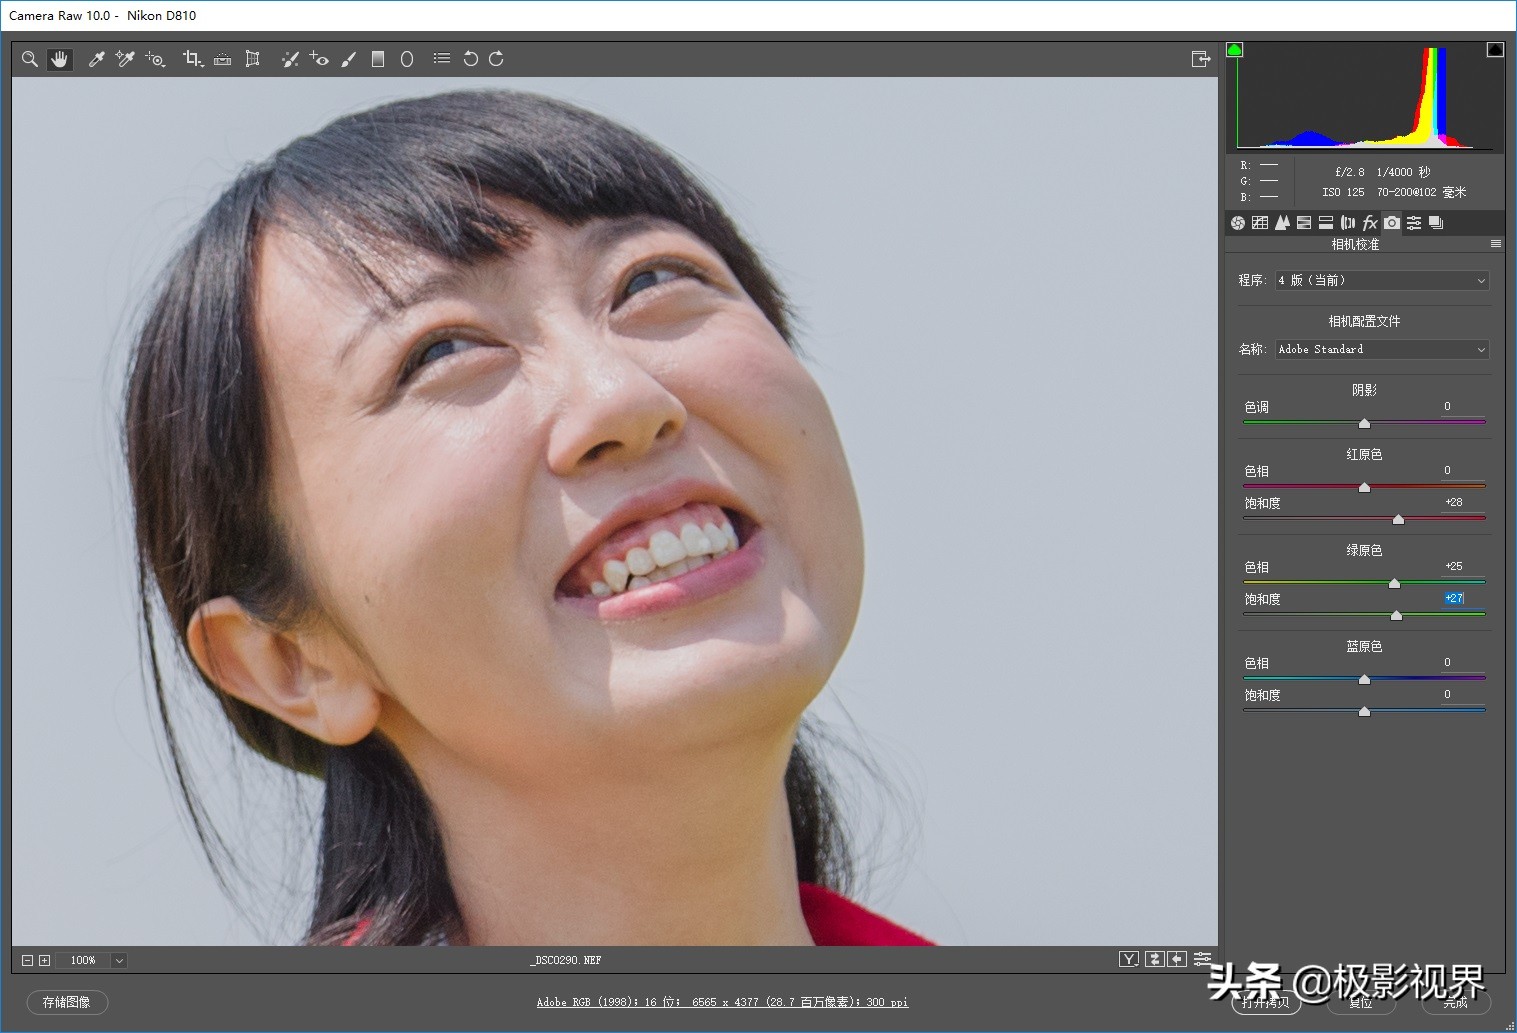Toggle before/after view with Y button
The image size is (1517, 1033).
(x=1128, y=959)
